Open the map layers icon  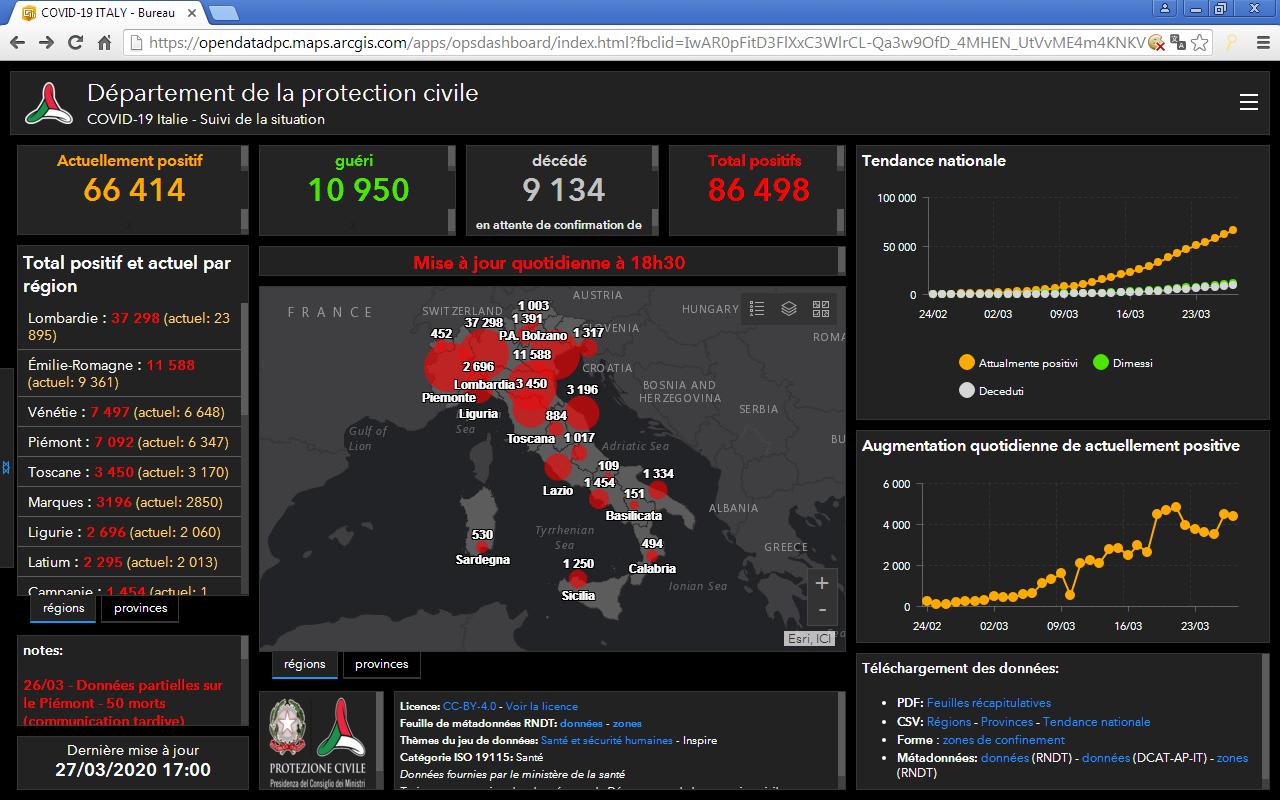(x=789, y=308)
